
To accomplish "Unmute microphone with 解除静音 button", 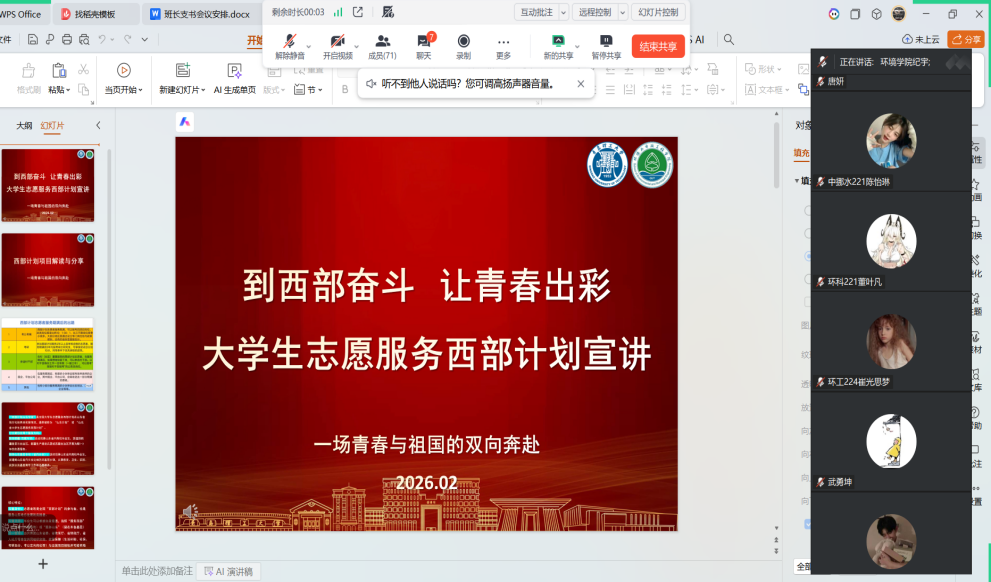I will pos(289,46).
